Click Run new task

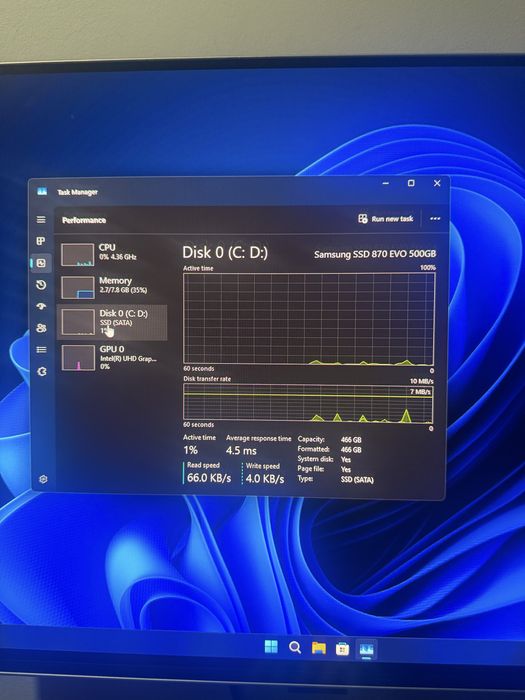386,219
